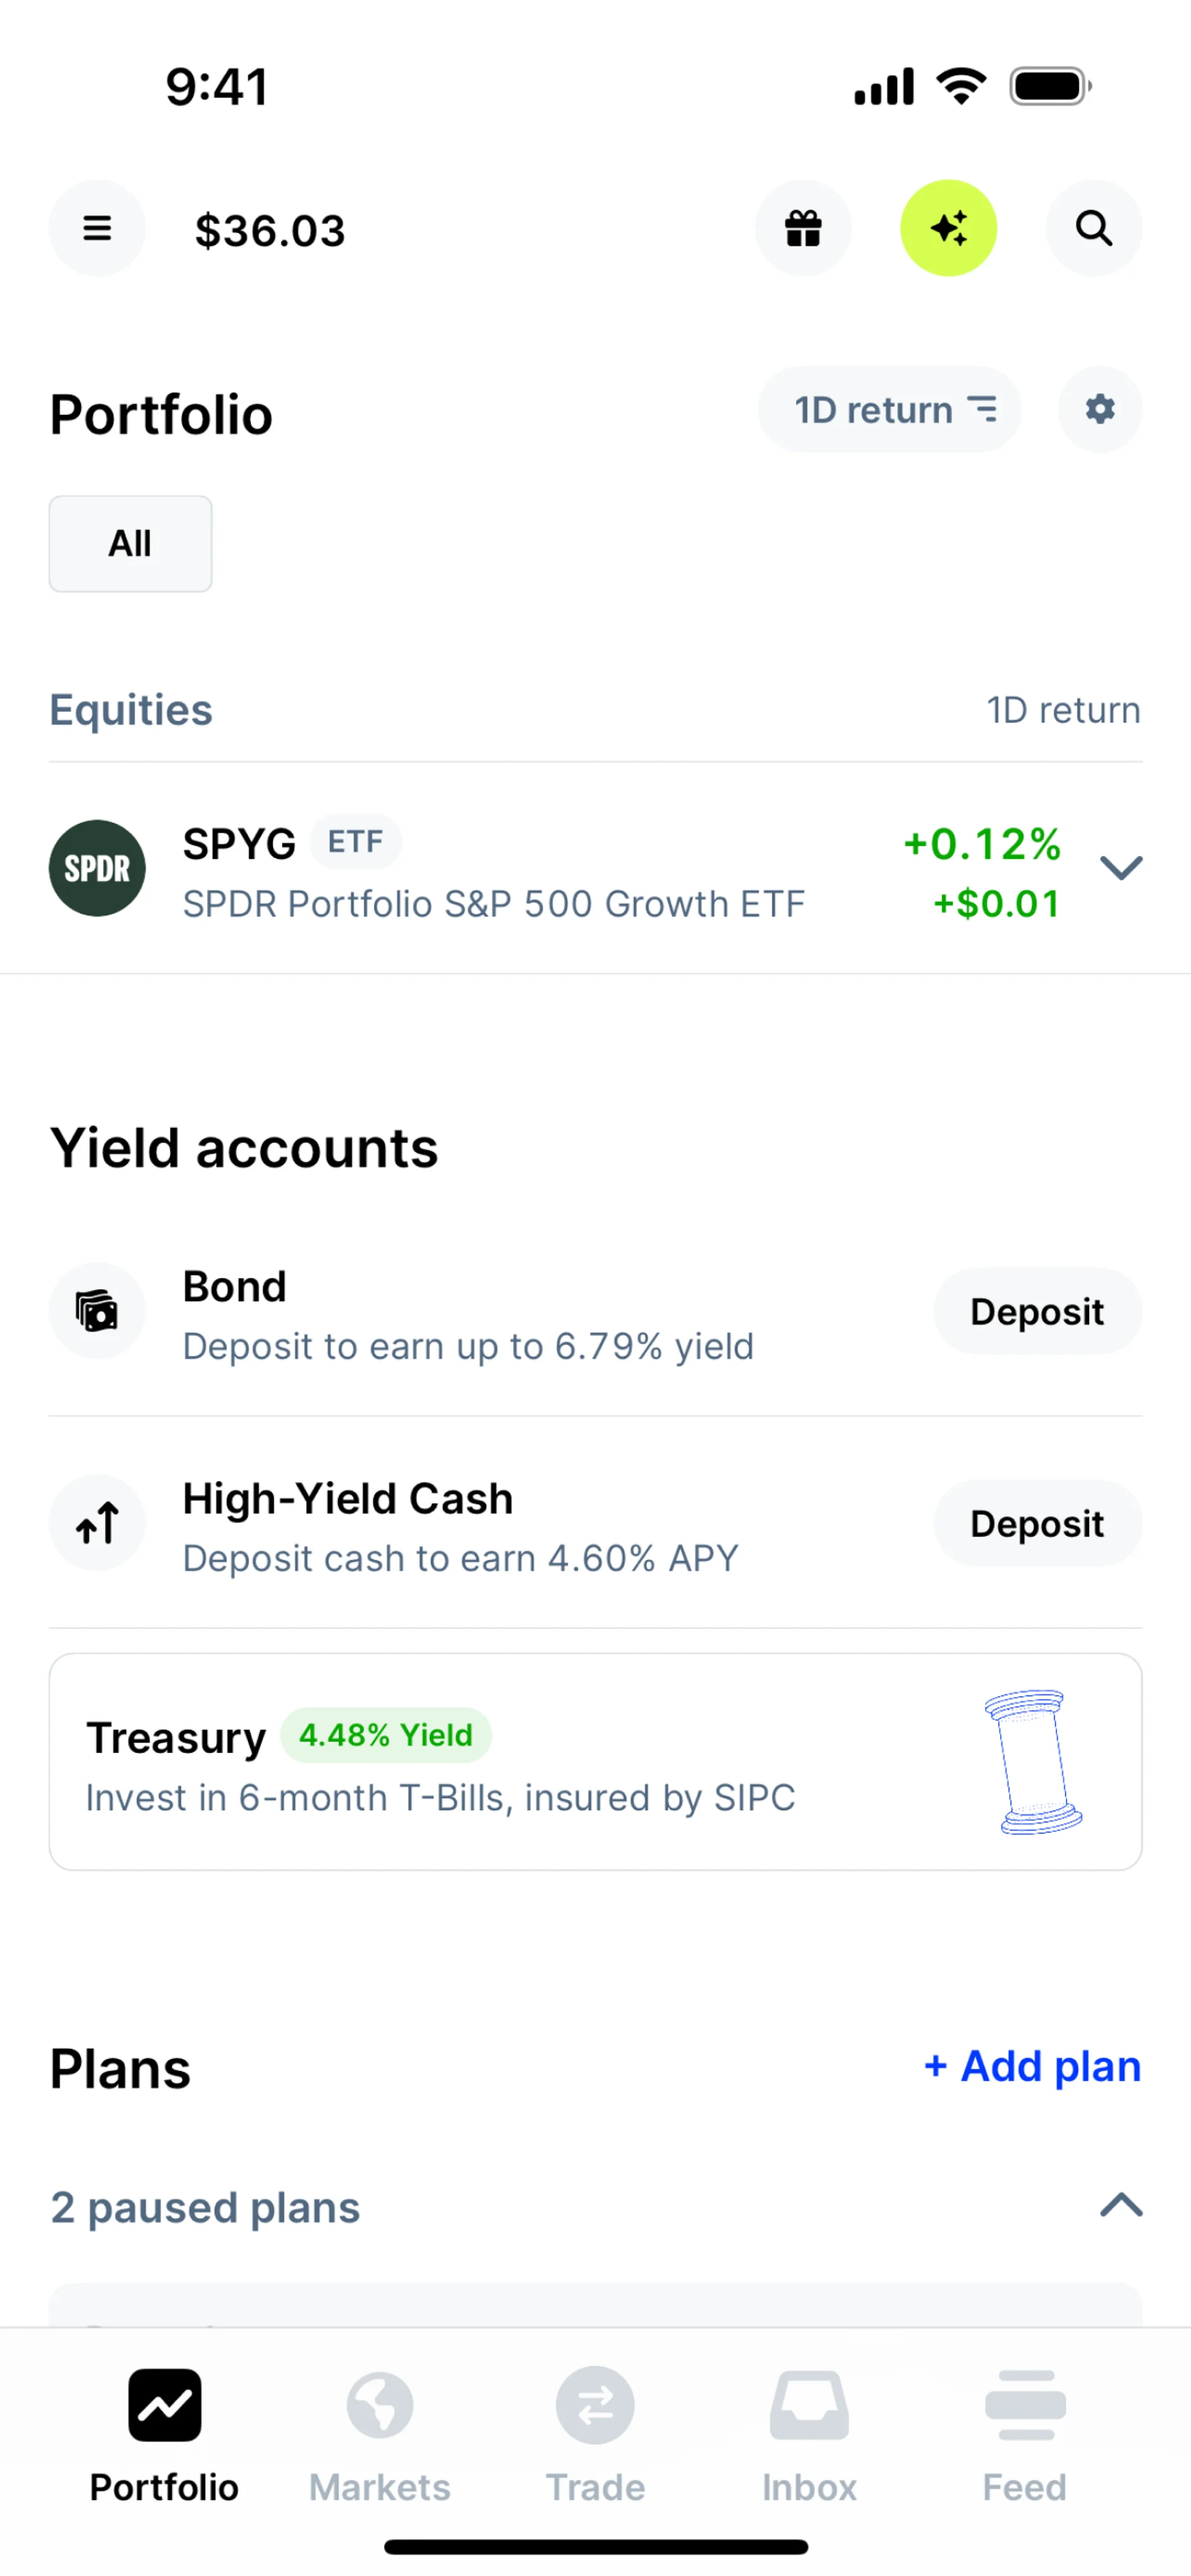Tap the Bond account icon
Image resolution: width=1191 pixels, height=2576 pixels.
[97, 1311]
